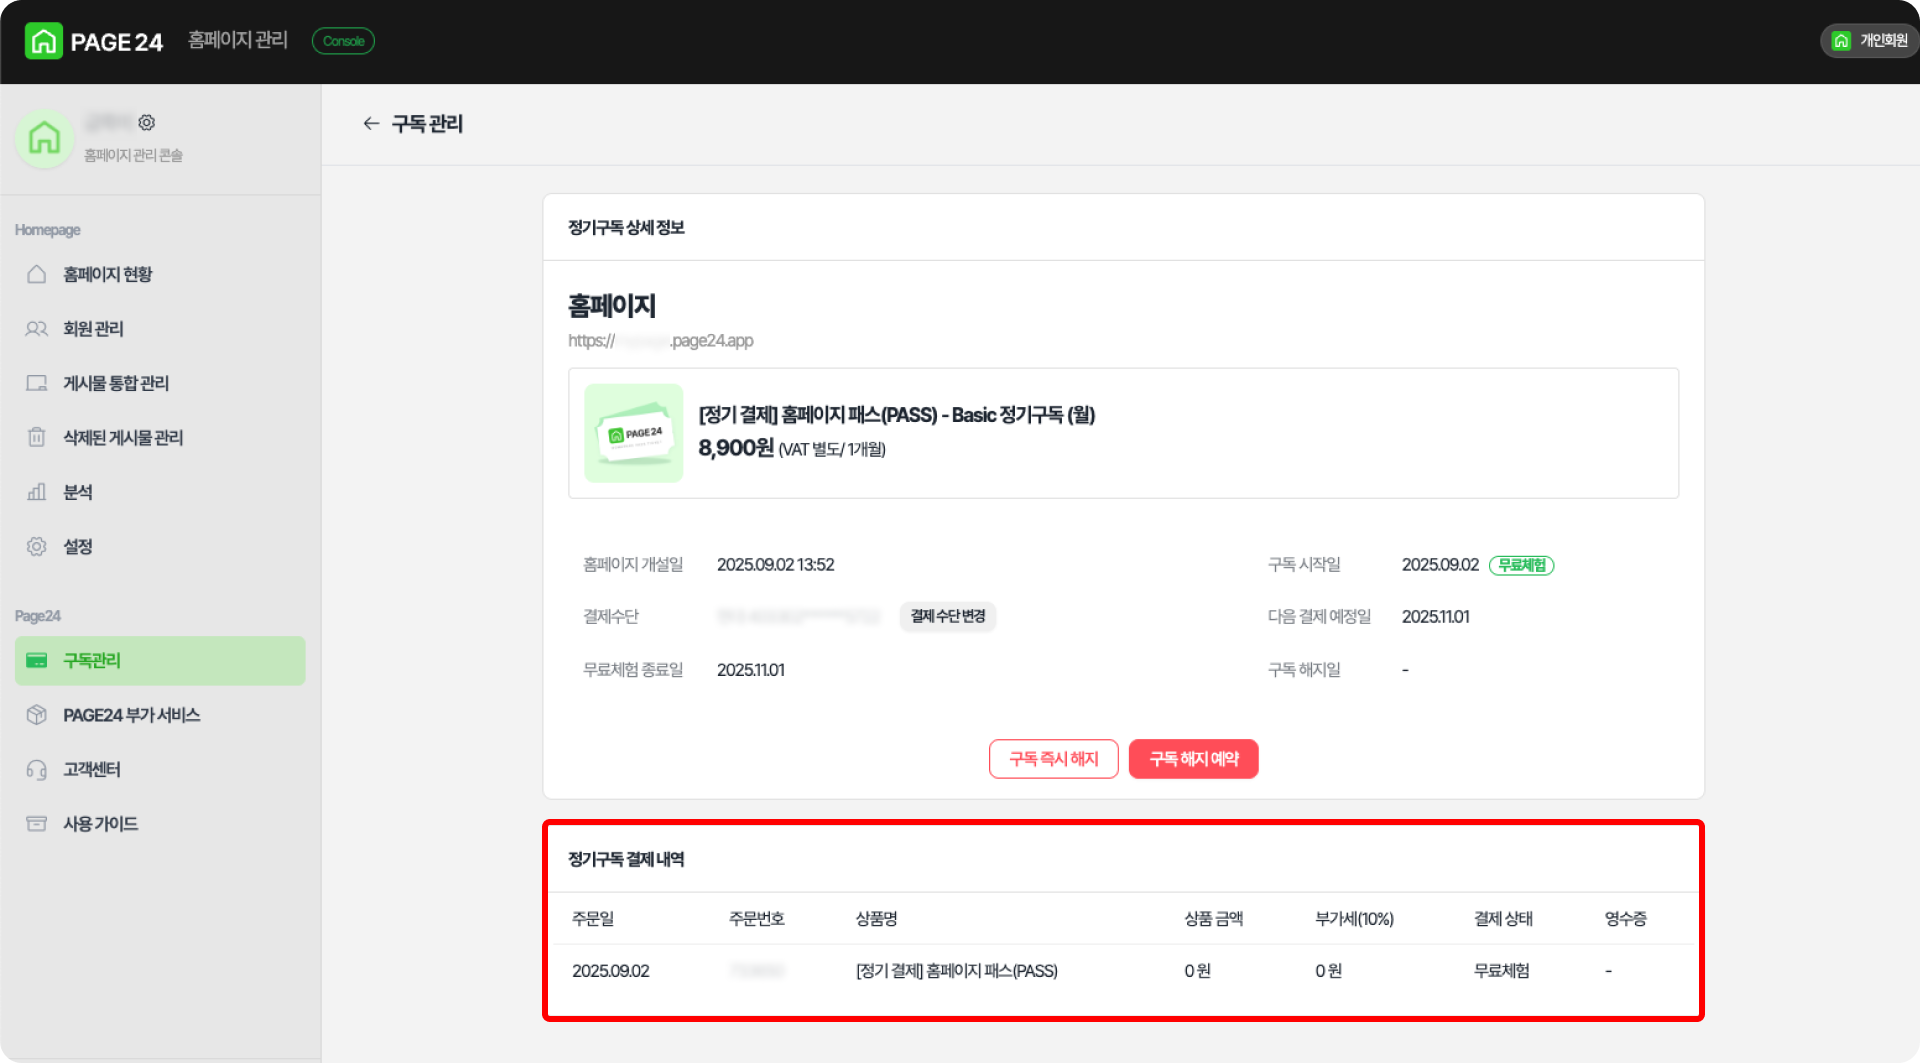This screenshot has width=1920, height=1063.
Task: Click the 고객센터 headset icon
Action: tap(37, 769)
